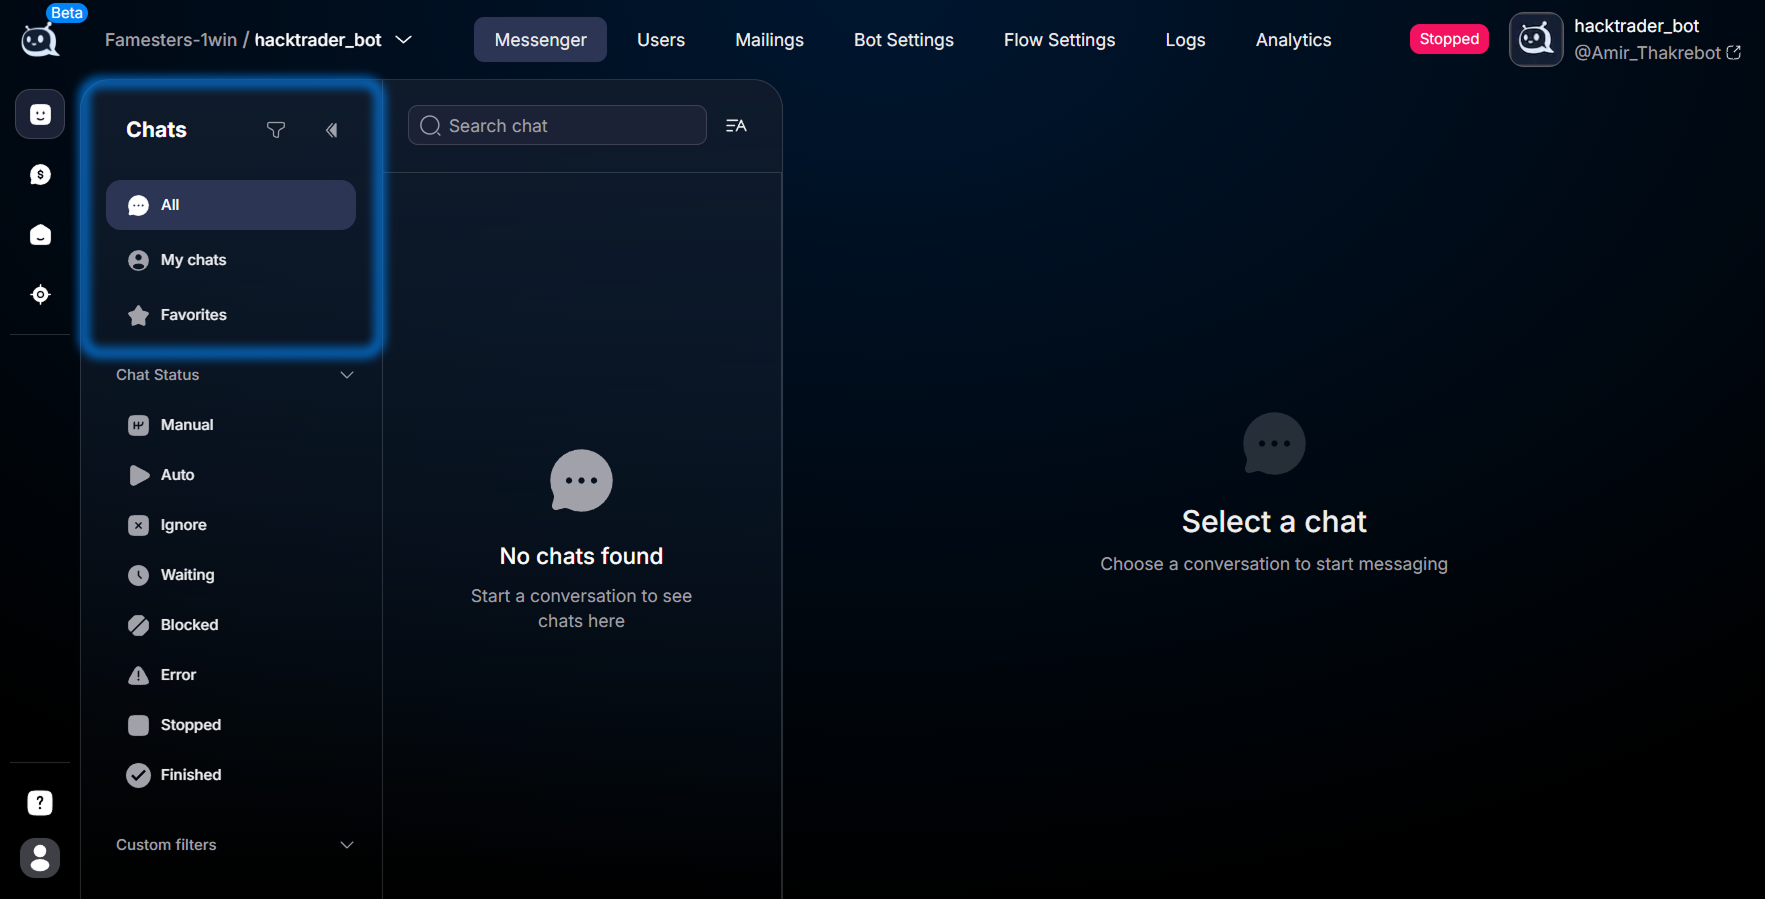Screen dimensions: 1765x899
Task: Open the help question mark icon
Action: pyautogui.click(x=40, y=803)
